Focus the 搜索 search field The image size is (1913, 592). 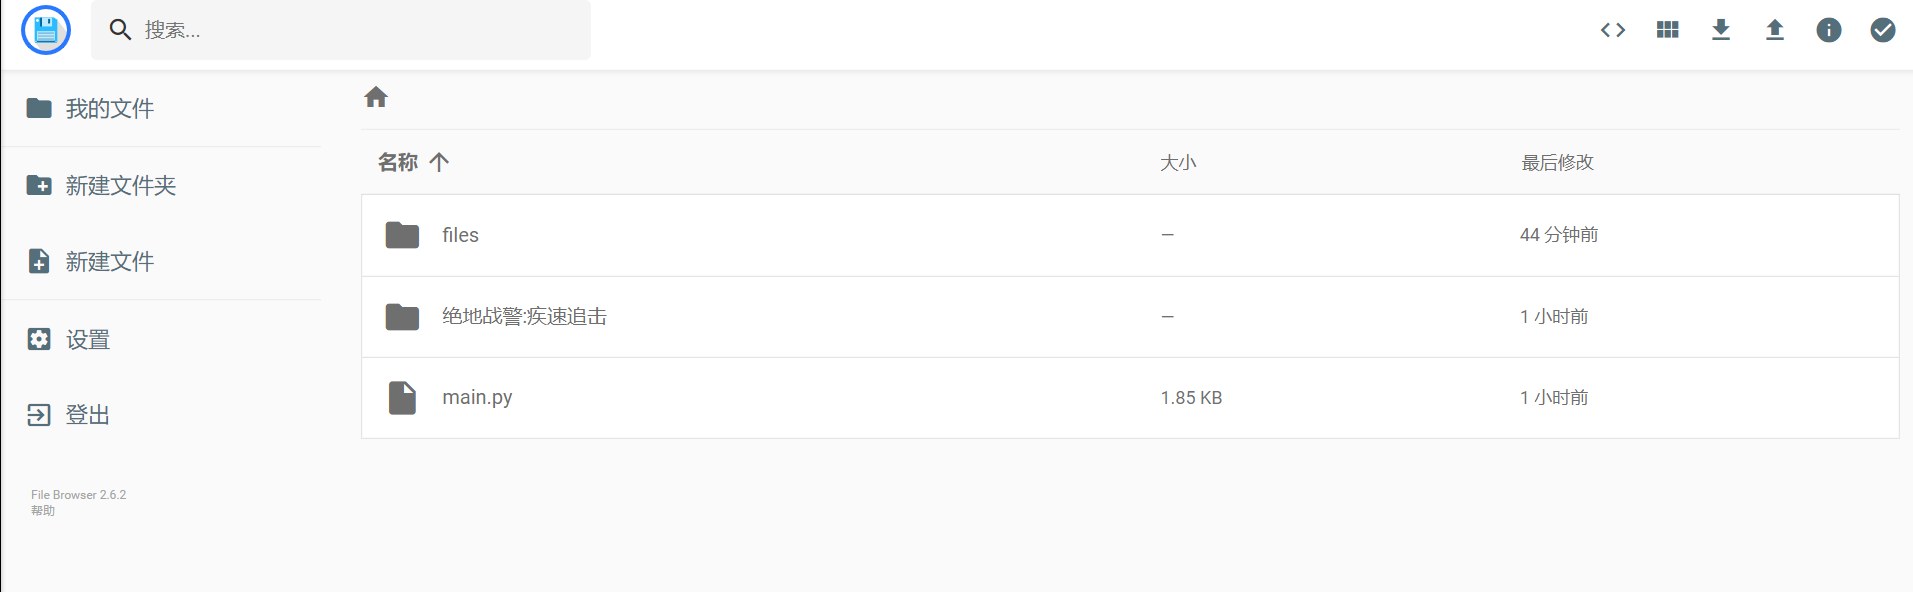[x=341, y=30]
